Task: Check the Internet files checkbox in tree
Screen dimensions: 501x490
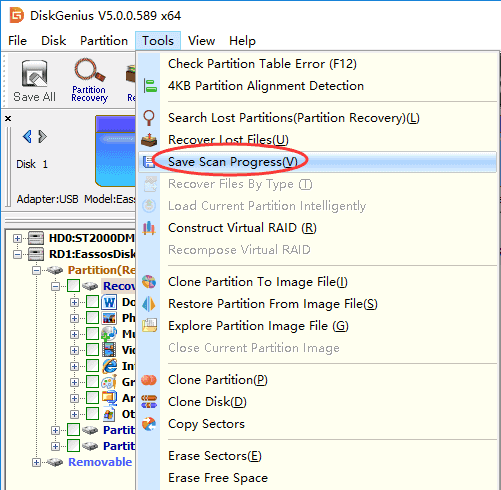Action: [92, 366]
